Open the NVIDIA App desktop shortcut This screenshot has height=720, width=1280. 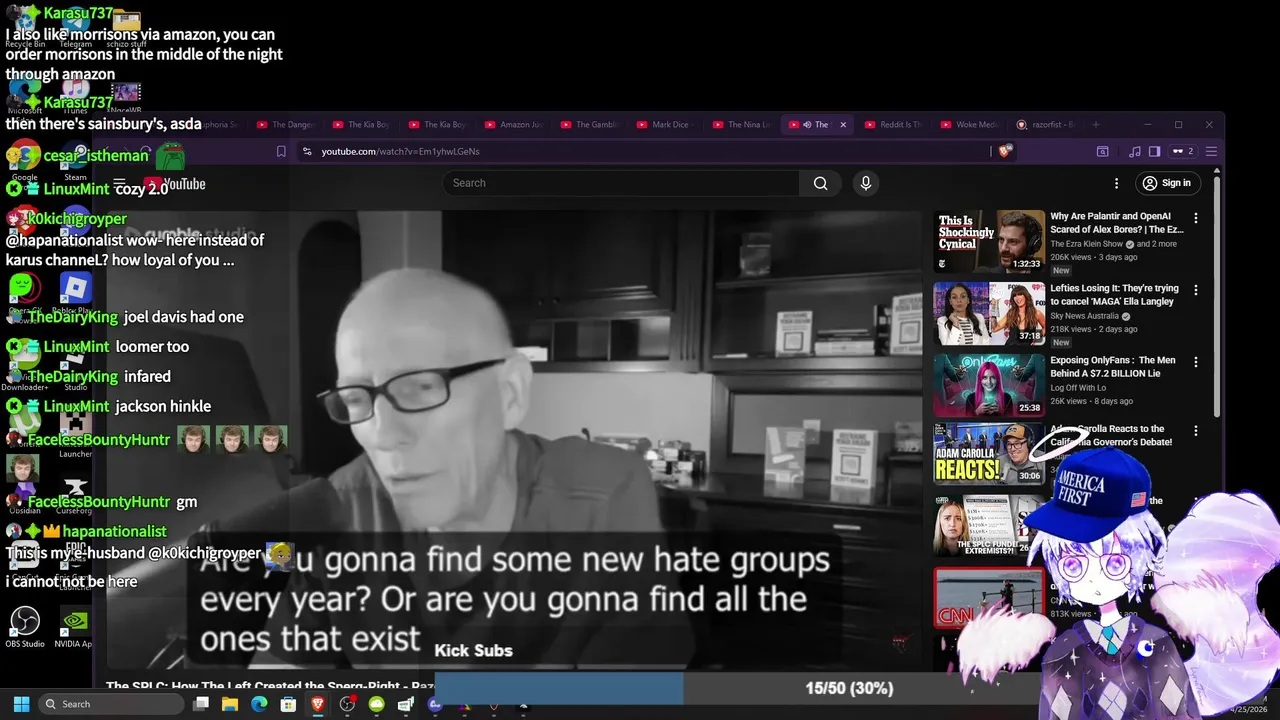pyautogui.click(x=74, y=627)
